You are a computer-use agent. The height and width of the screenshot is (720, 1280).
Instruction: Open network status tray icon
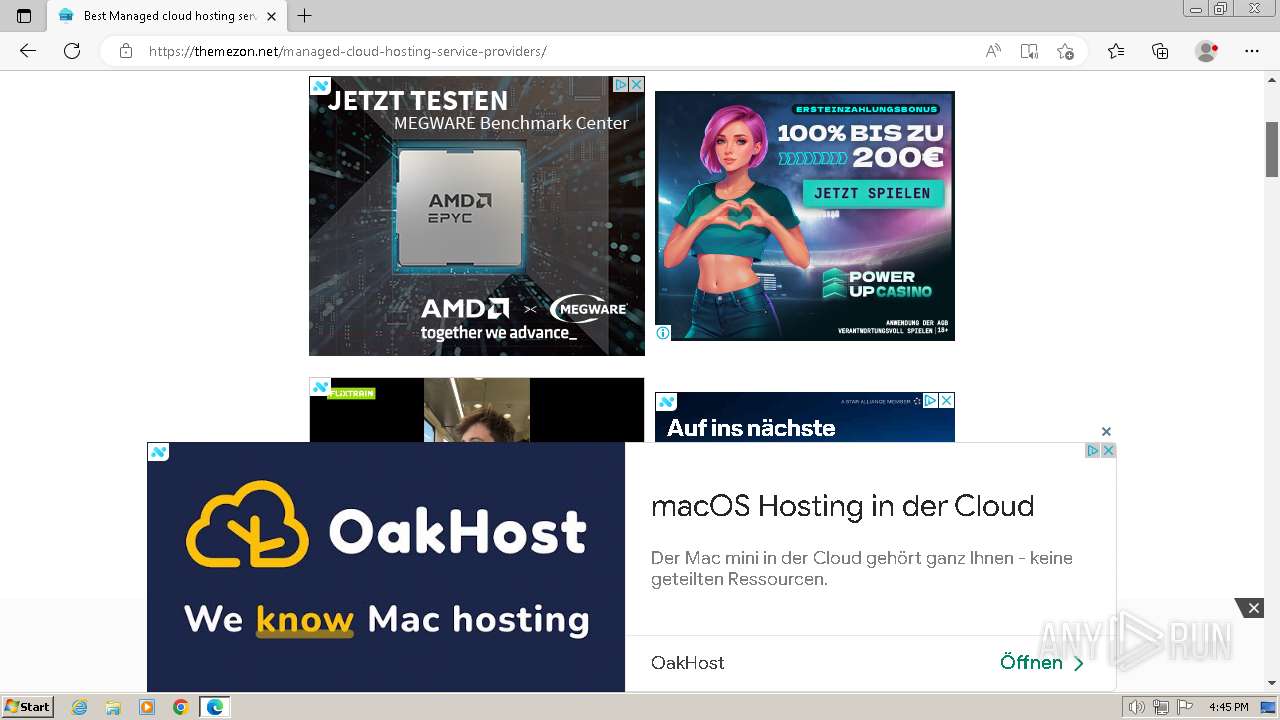[x=1160, y=707]
